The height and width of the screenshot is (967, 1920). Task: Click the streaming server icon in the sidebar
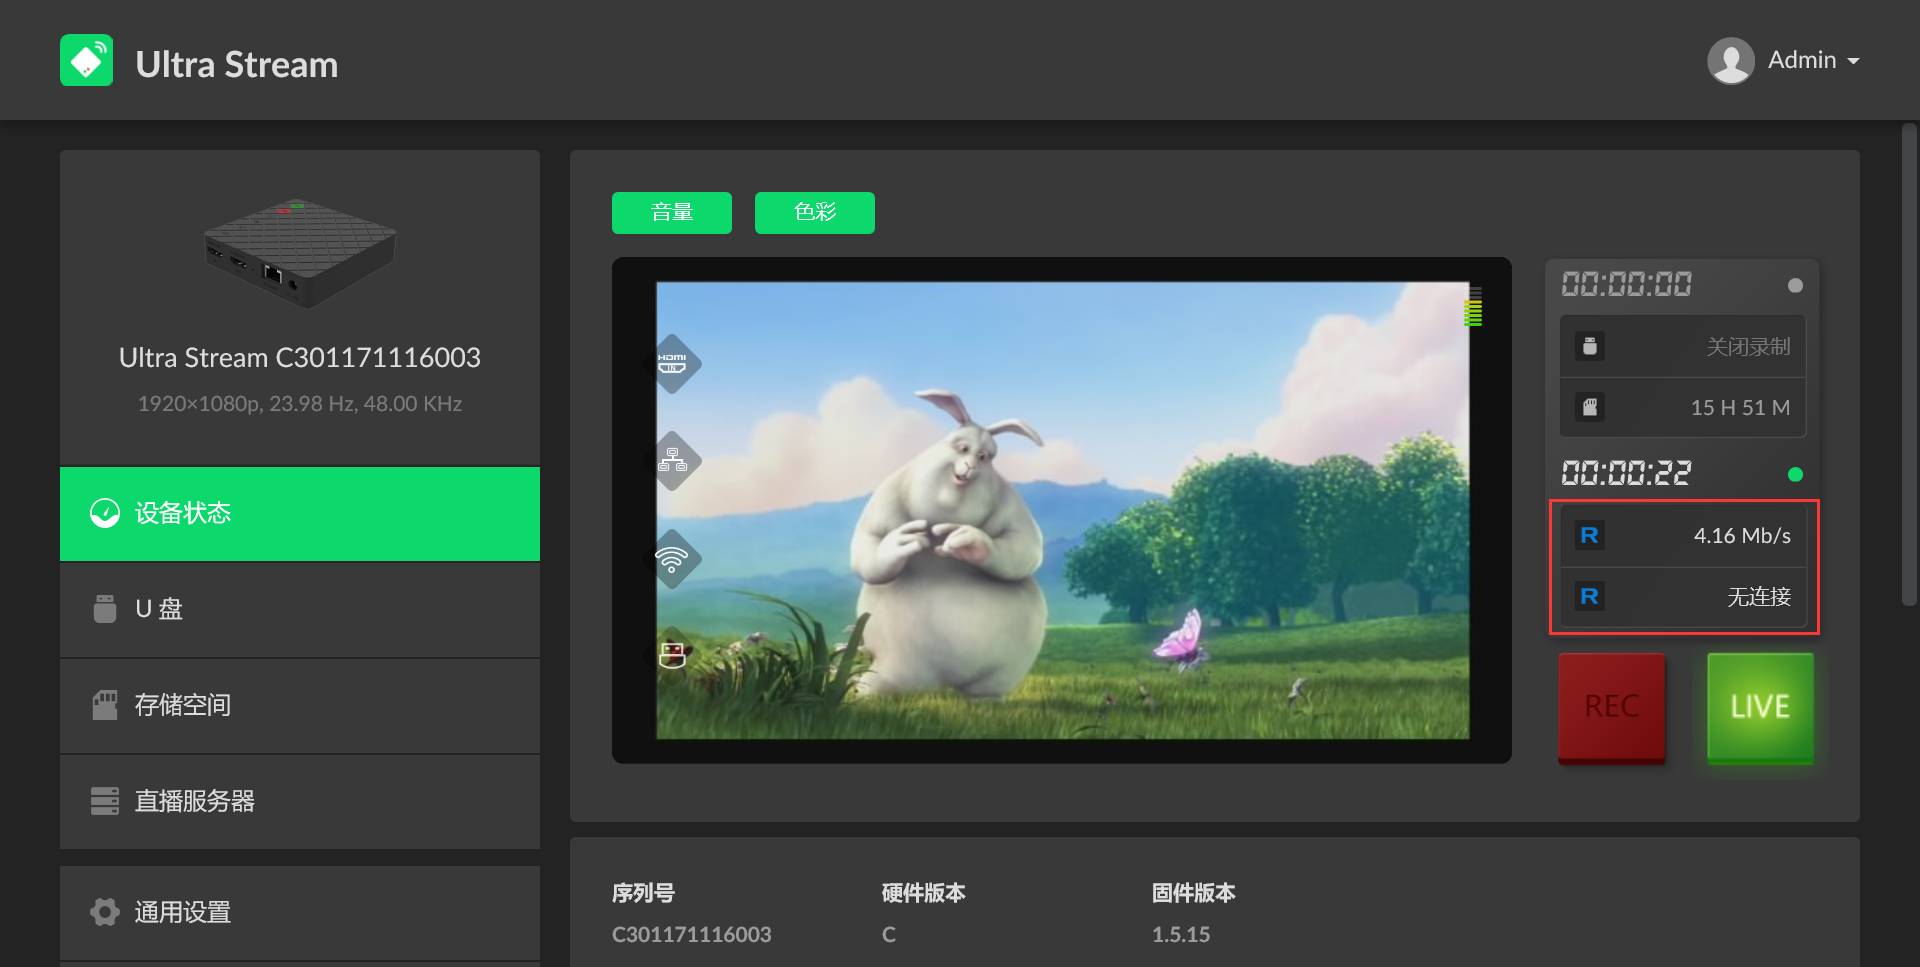pos(105,801)
